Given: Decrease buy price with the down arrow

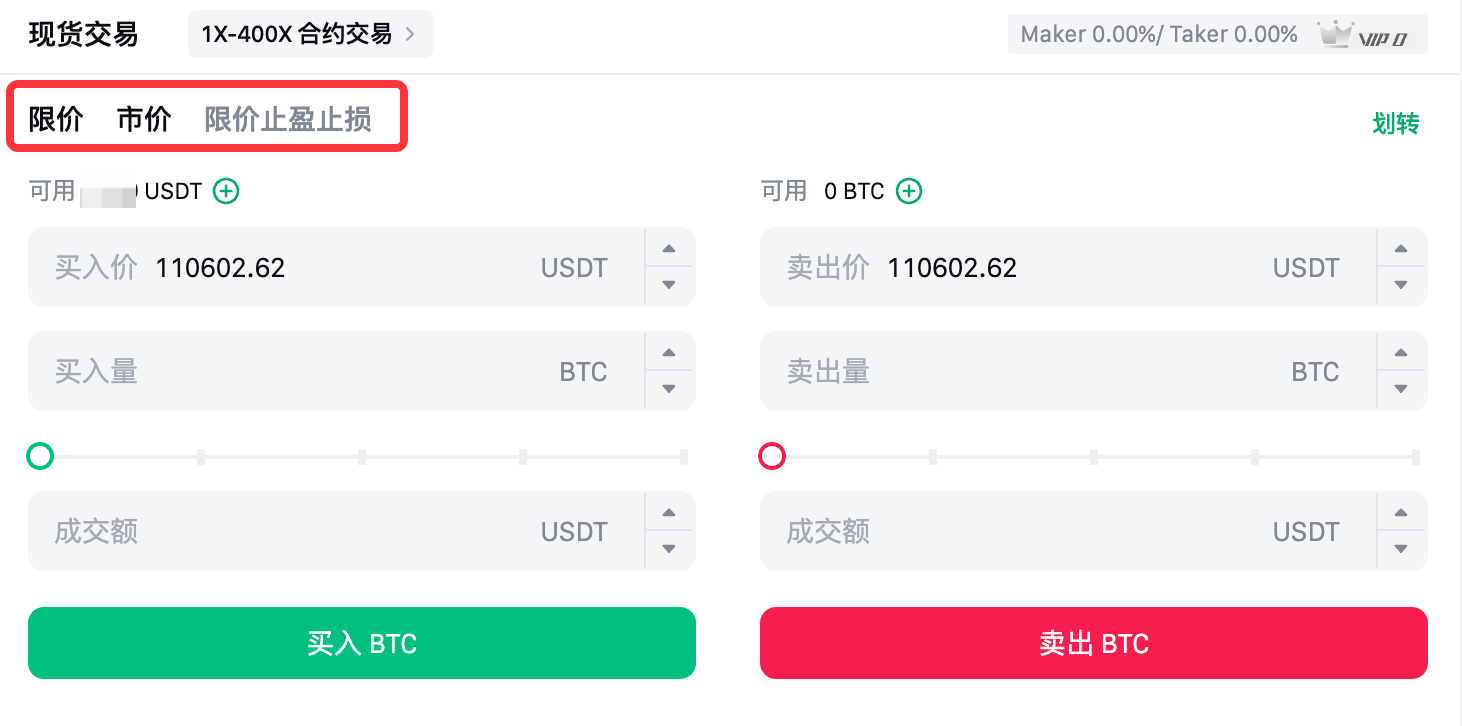Looking at the screenshot, I should click(x=669, y=285).
